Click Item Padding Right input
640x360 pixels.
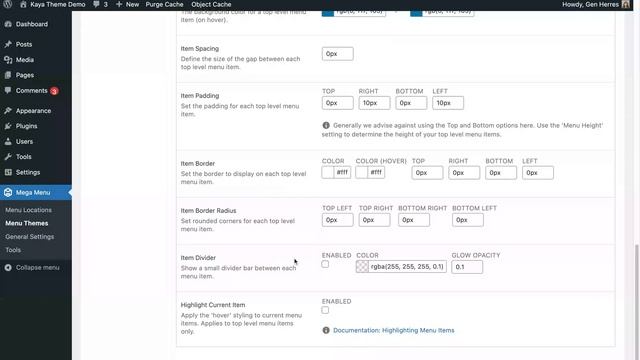(x=374, y=103)
